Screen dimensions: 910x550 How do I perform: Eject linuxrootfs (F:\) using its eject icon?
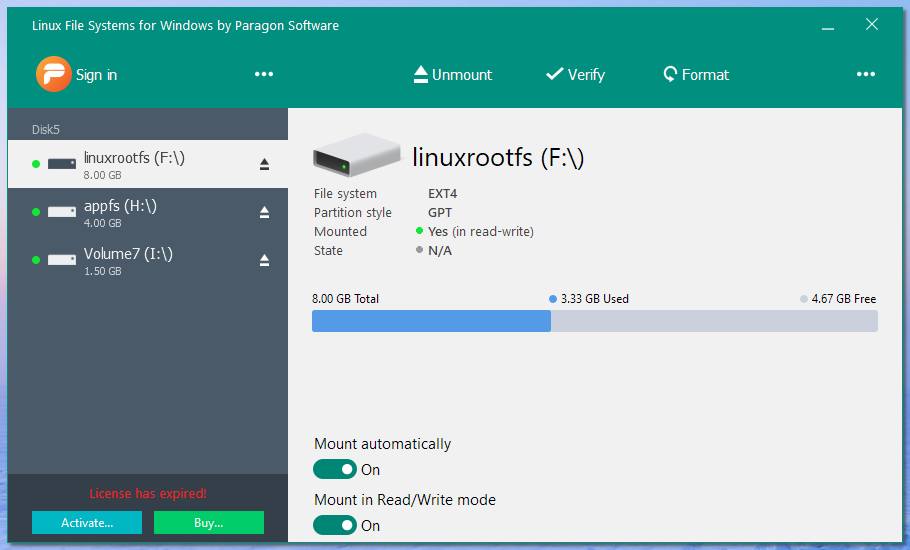(x=264, y=164)
